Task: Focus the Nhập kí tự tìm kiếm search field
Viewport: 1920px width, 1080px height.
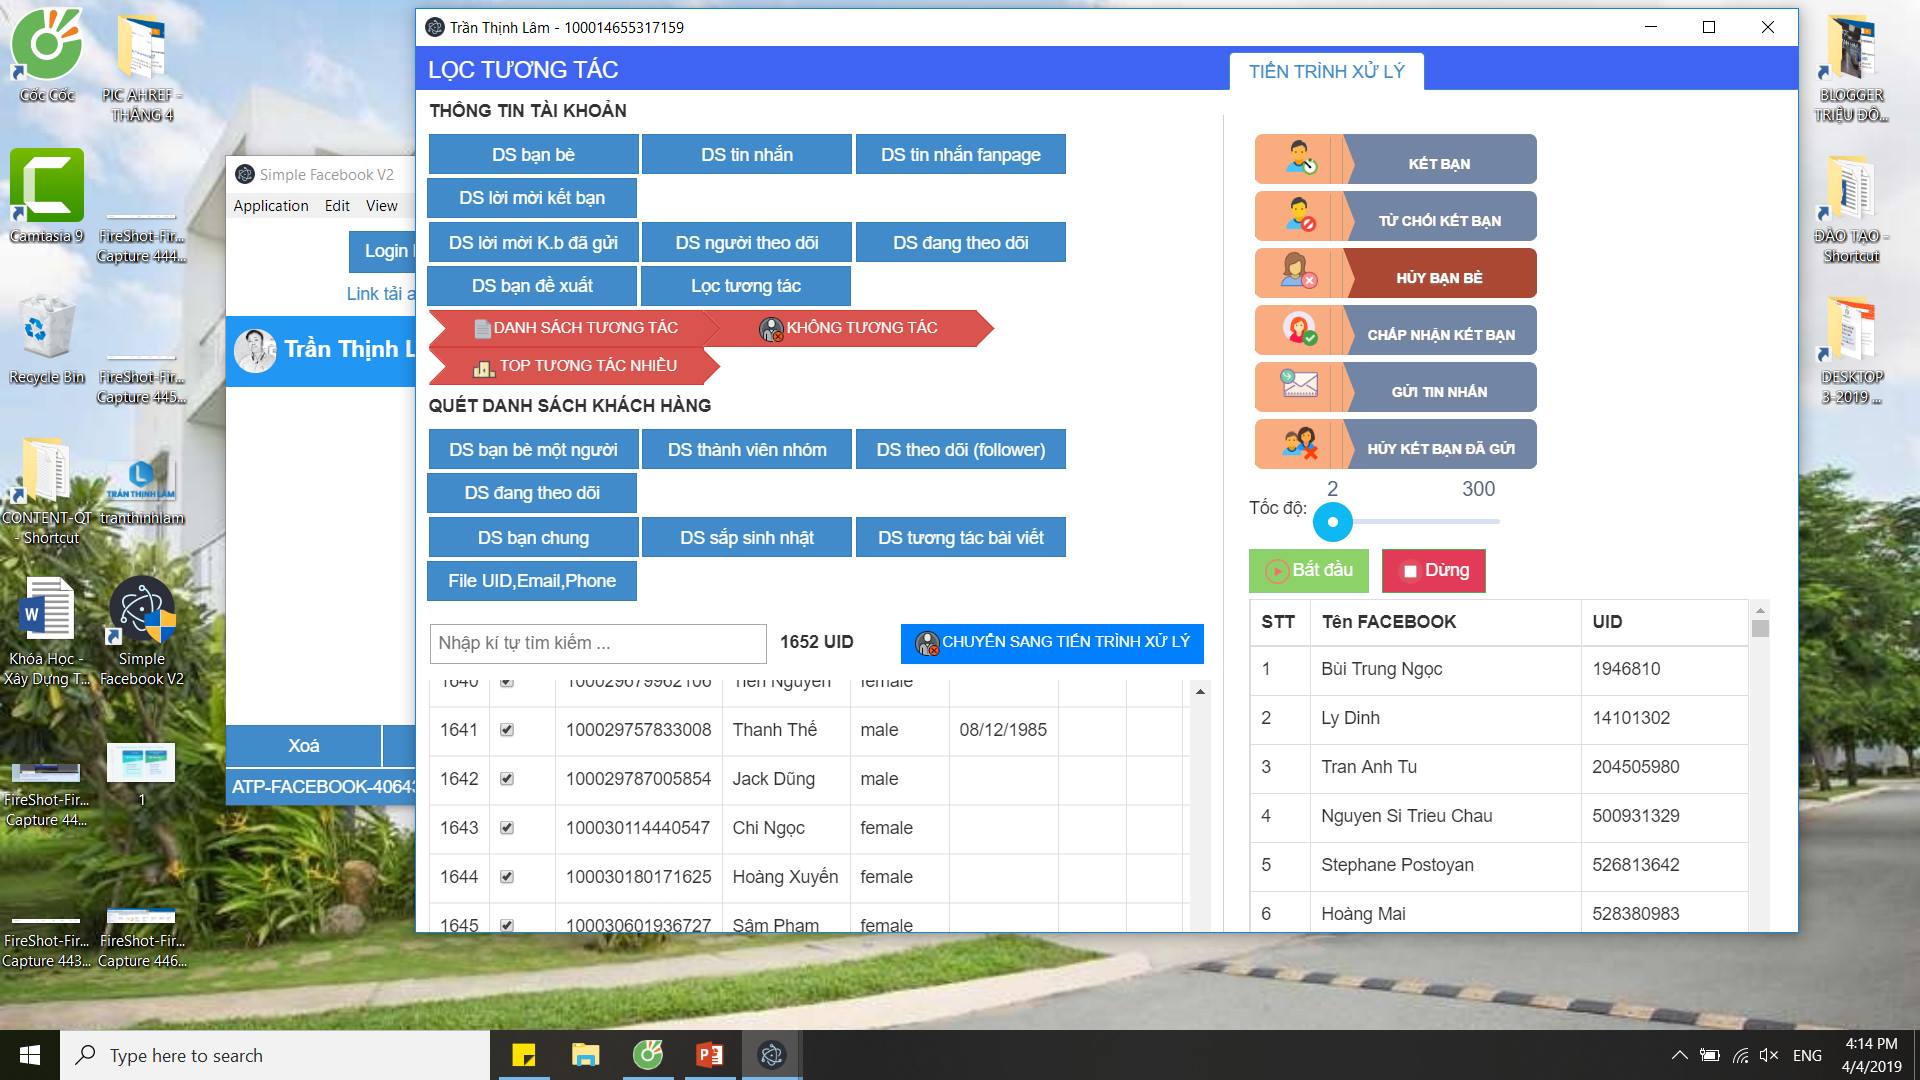Action: pyautogui.click(x=597, y=643)
